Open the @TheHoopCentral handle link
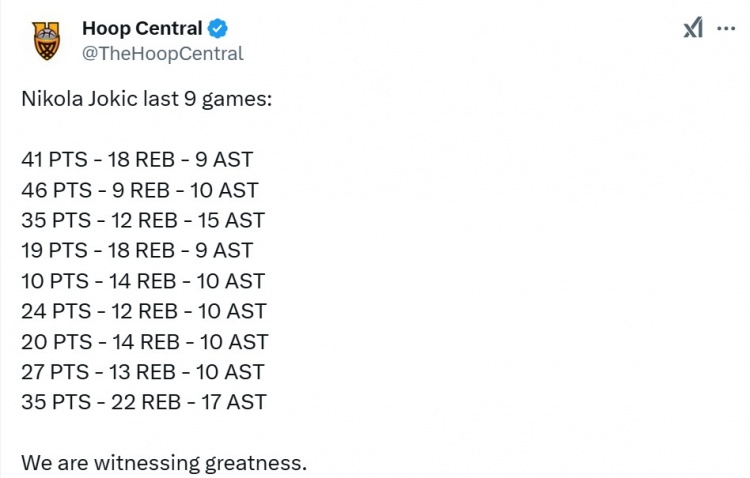The width and height of the screenshot is (750, 478). coord(162,54)
